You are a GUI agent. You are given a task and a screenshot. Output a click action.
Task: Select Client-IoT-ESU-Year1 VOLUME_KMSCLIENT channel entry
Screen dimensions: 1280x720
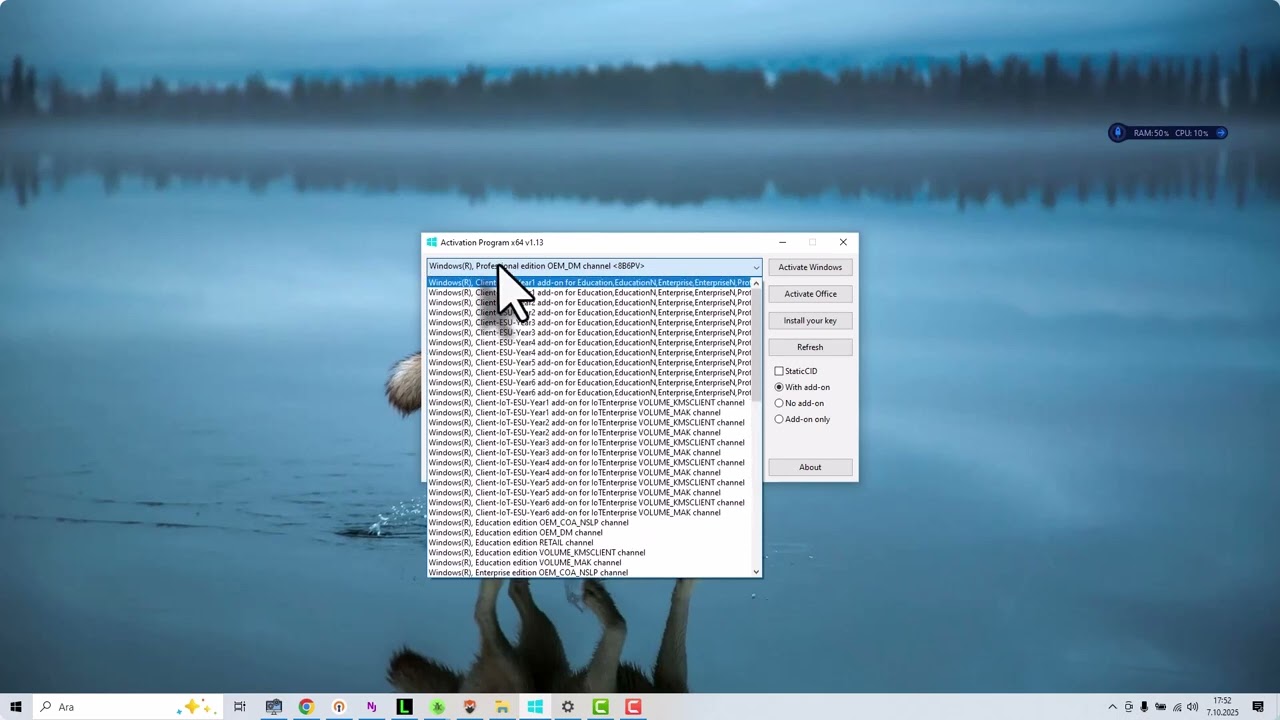[589, 403]
